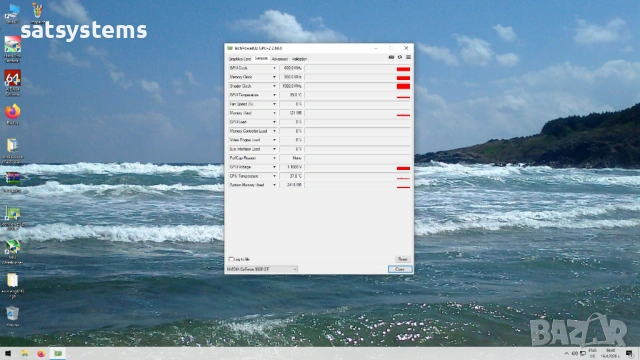Open the GPU Clock sensor dropdown
This screenshot has width=640, height=360.
pyautogui.click(x=274, y=68)
